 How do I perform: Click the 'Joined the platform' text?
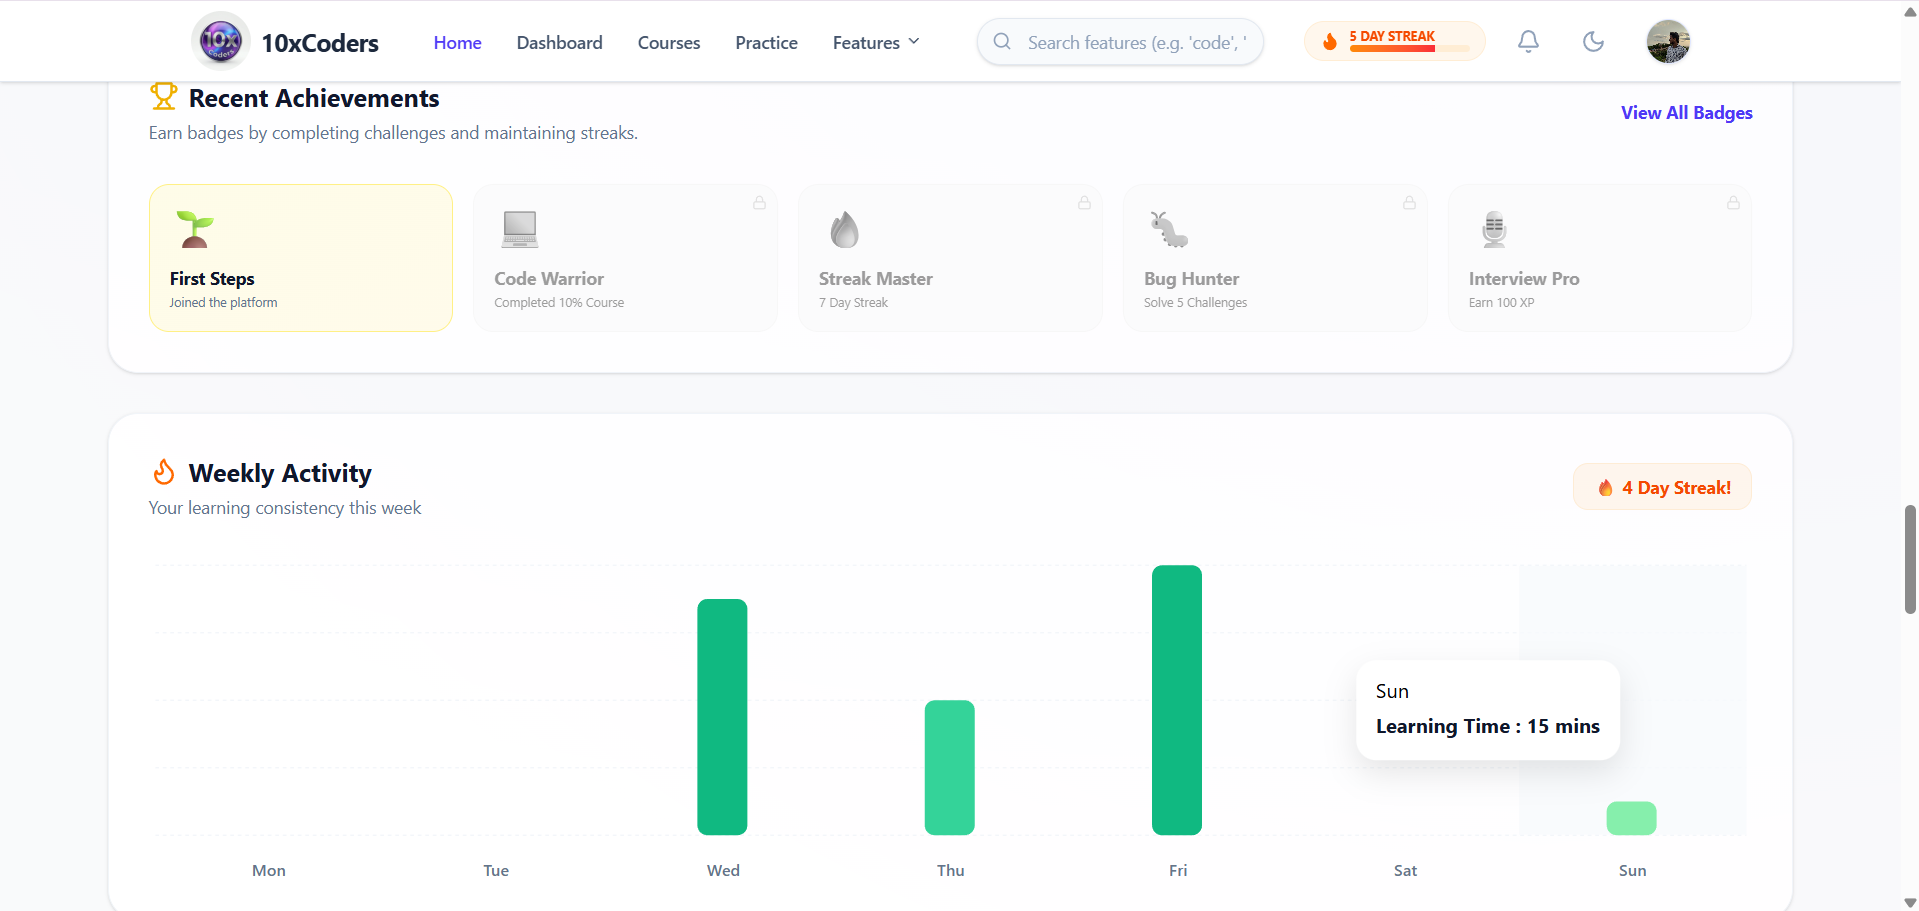(x=223, y=303)
